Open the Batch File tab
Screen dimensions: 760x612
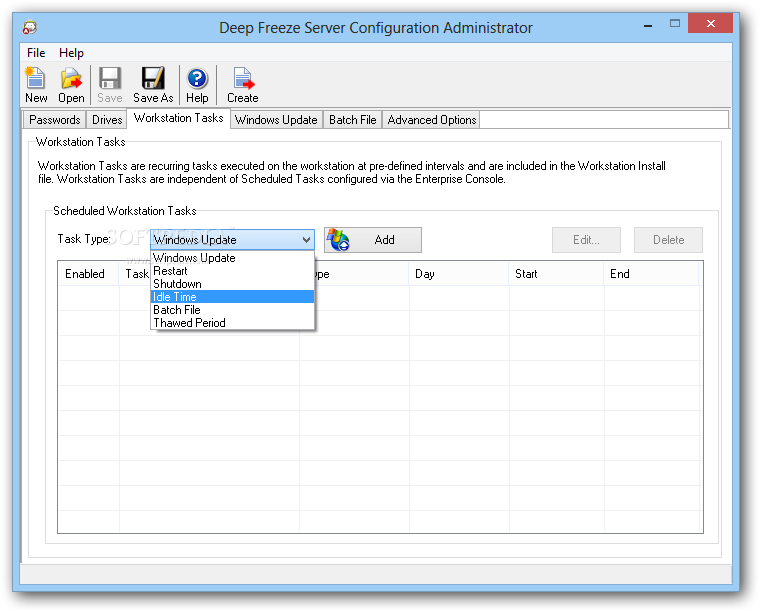point(353,120)
